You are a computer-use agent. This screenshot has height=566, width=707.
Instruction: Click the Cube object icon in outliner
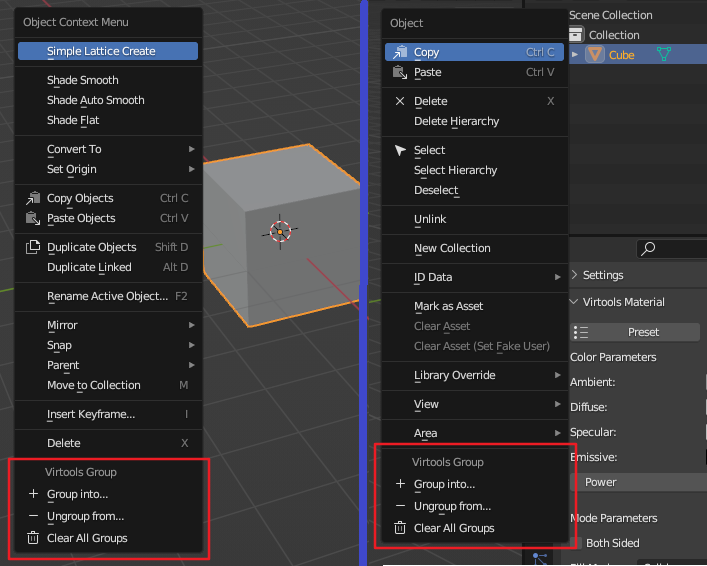(x=595, y=55)
